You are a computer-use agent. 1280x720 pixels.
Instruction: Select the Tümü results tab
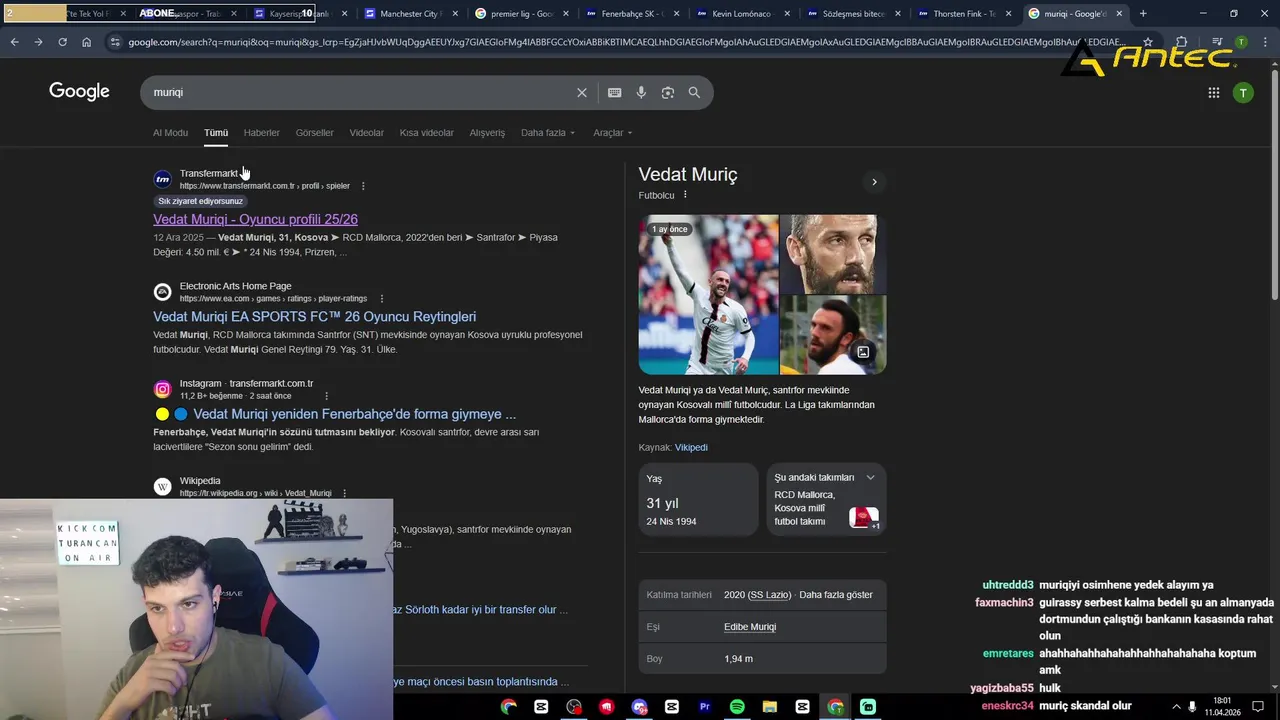pos(216,133)
